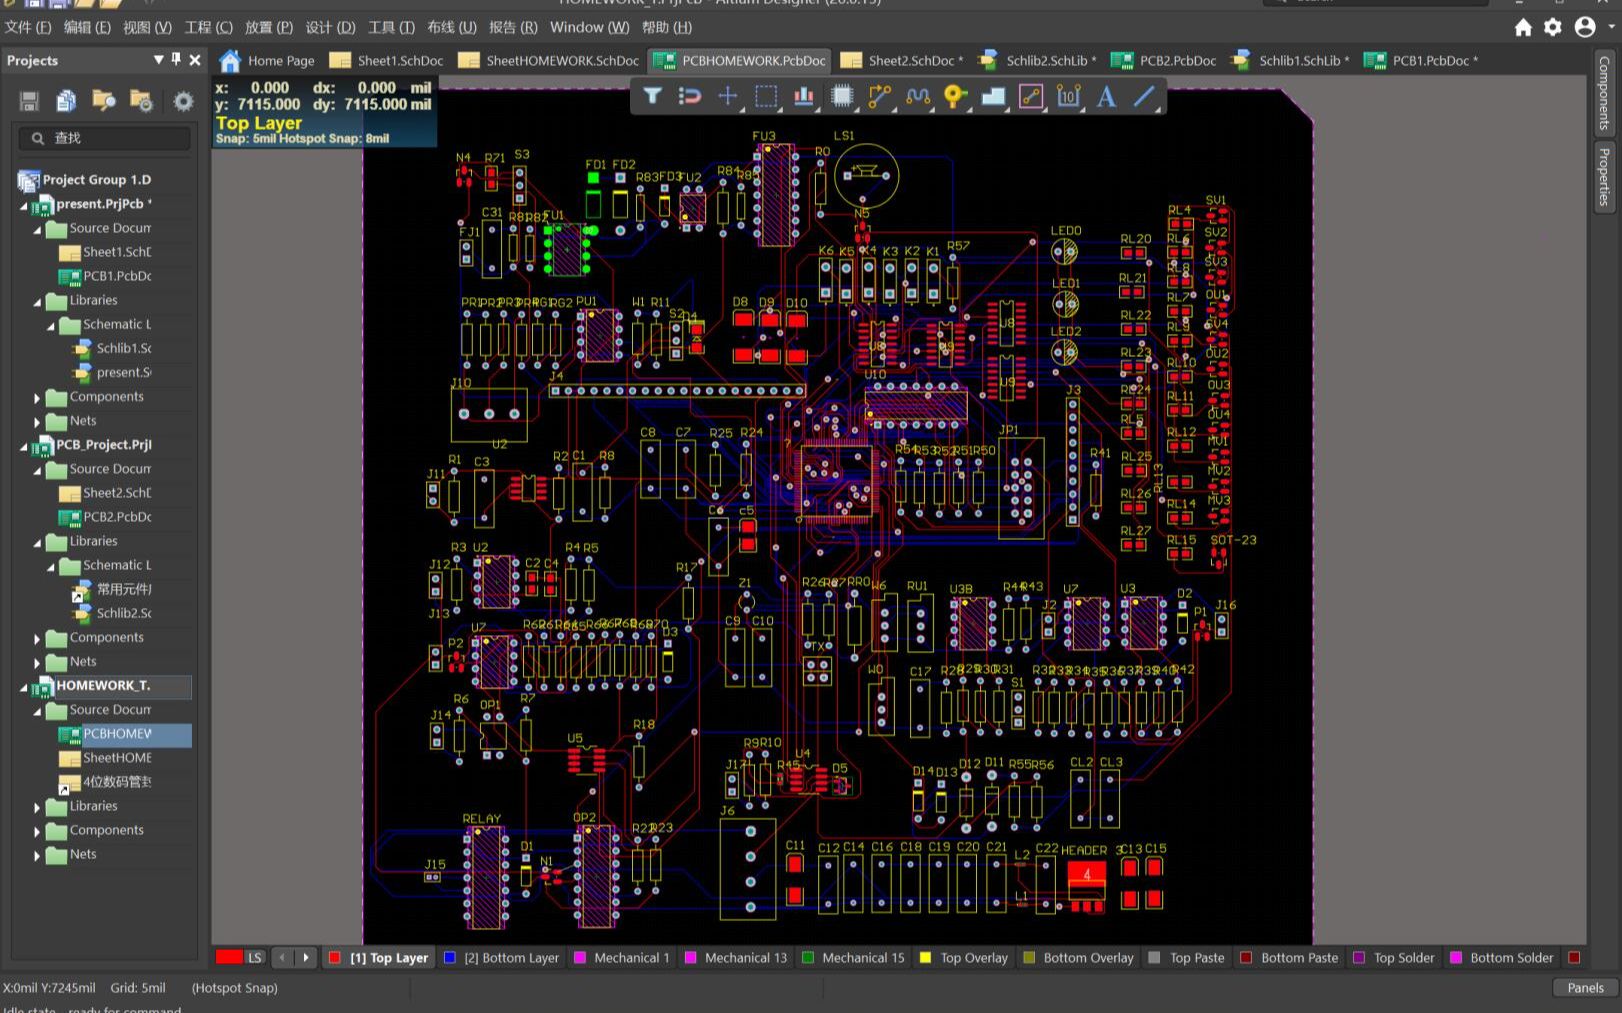
Task: Collapse the HOMEWORK_T project in the tree
Action: pos(23,686)
